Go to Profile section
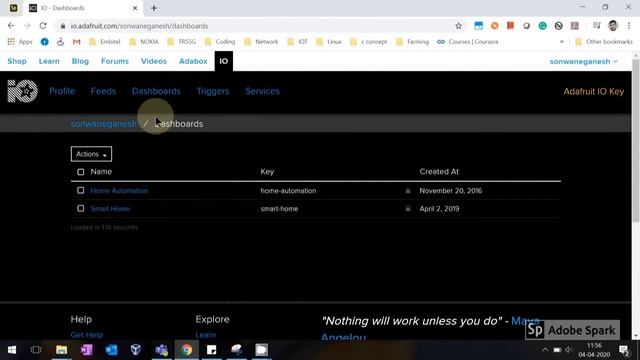This screenshot has height=360, width=640. (62, 91)
